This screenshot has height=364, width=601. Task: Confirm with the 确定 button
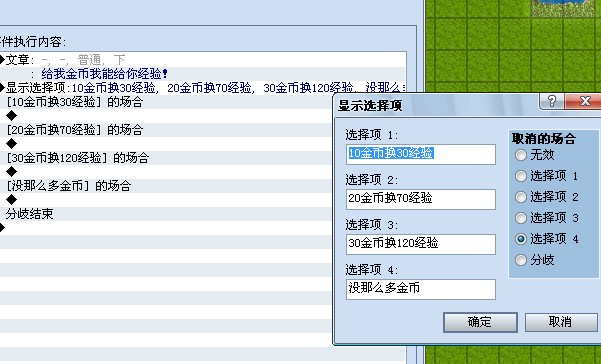coord(480,322)
